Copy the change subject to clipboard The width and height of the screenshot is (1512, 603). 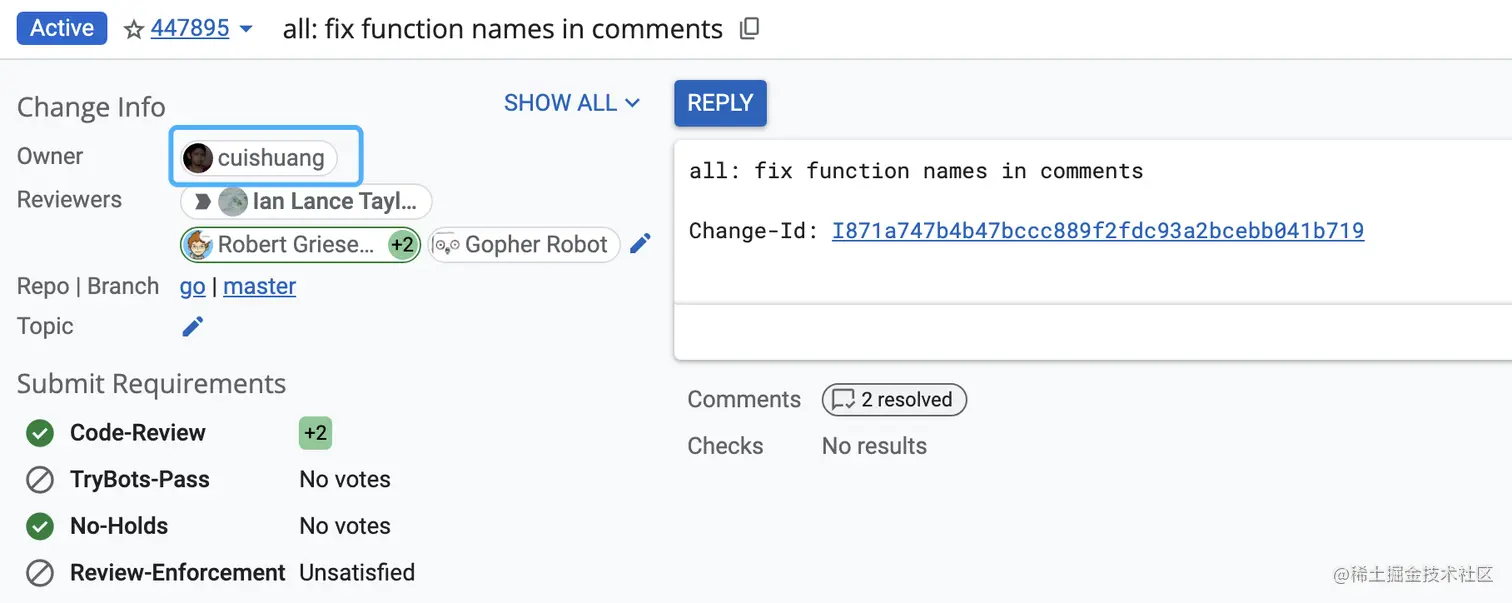click(x=749, y=29)
